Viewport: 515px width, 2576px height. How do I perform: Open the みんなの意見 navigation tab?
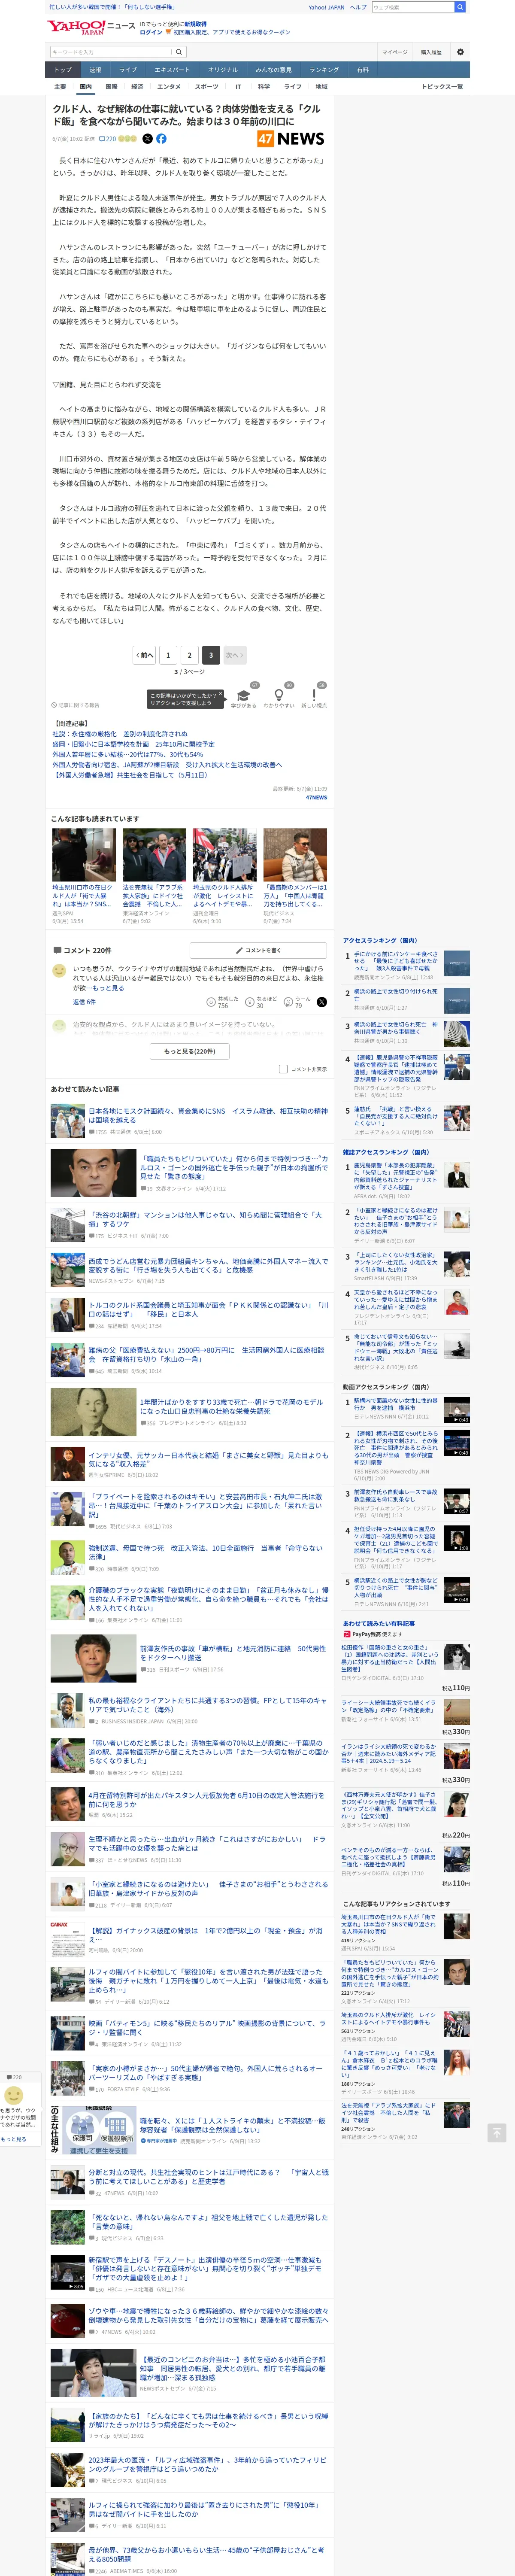click(x=273, y=70)
